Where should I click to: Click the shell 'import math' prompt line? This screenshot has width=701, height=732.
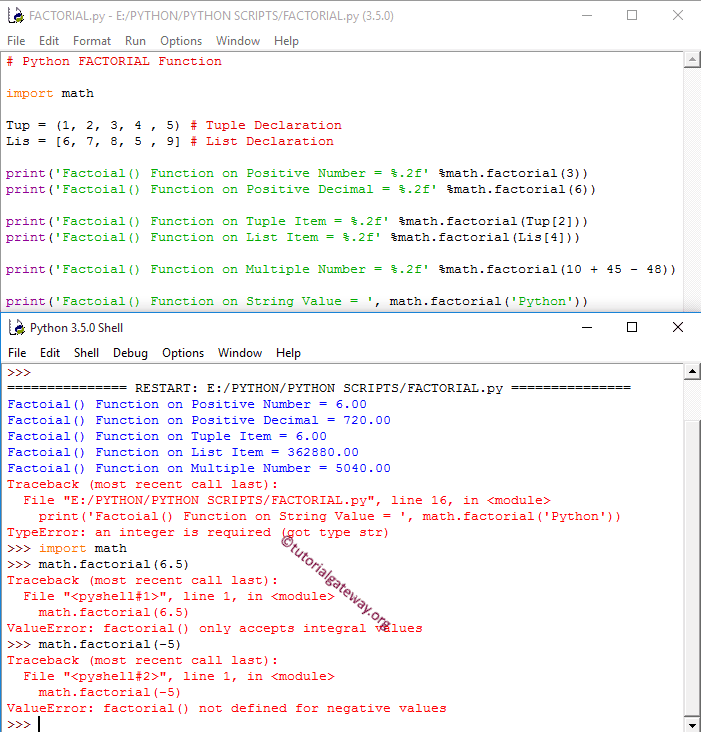pyautogui.click(x=67, y=548)
